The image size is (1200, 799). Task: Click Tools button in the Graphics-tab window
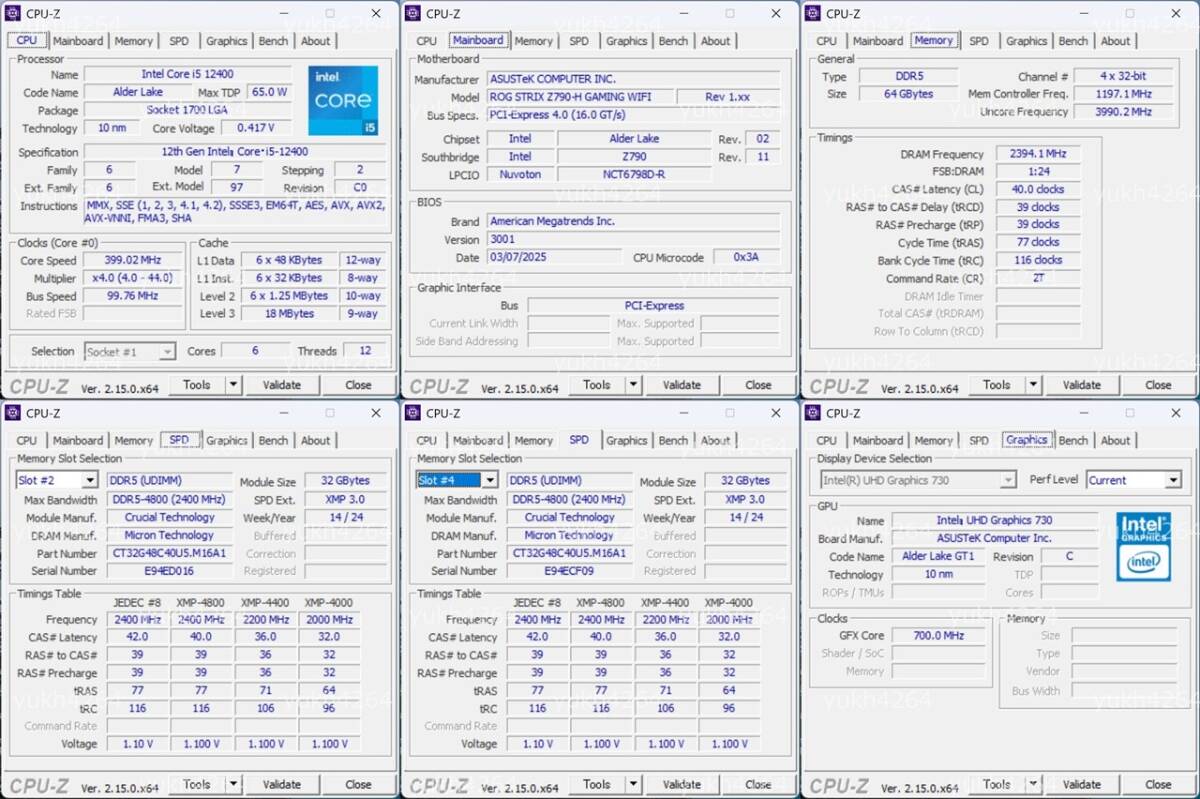pyautogui.click(x=997, y=785)
